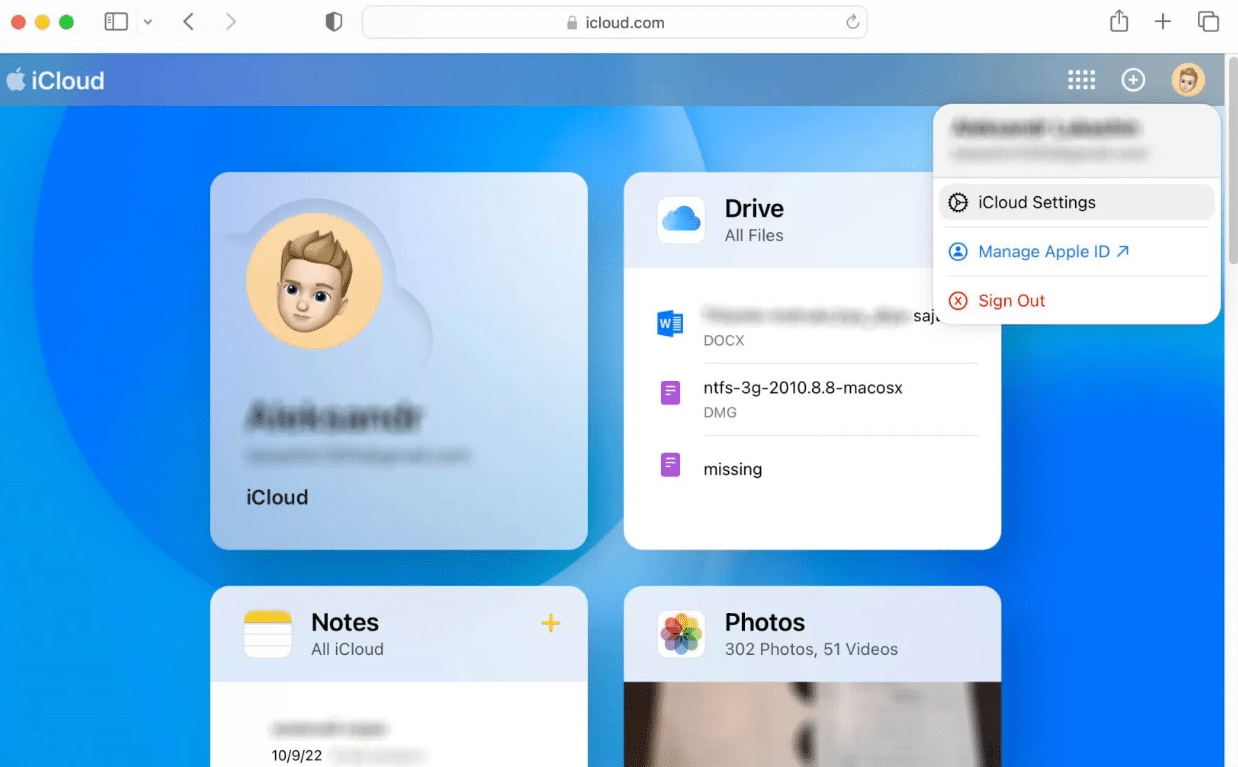The width and height of the screenshot is (1238, 767).
Task: Open Safari tab overview
Action: pyautogui.click(x=1208, y=22)
